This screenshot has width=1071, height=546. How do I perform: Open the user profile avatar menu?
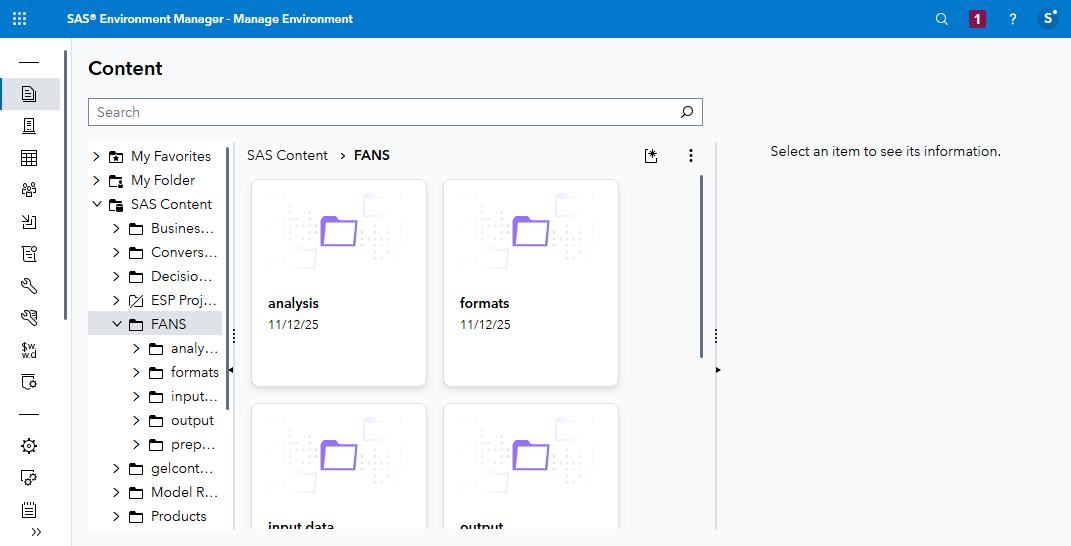(x=1048, y=18)
